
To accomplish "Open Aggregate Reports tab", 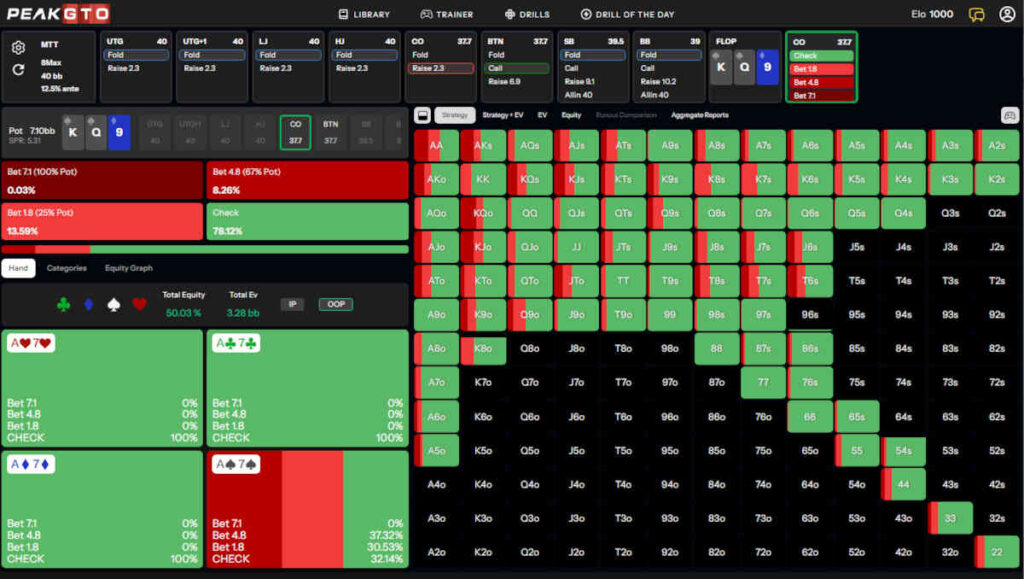I will pyautogui.click(x=700, y=116).
